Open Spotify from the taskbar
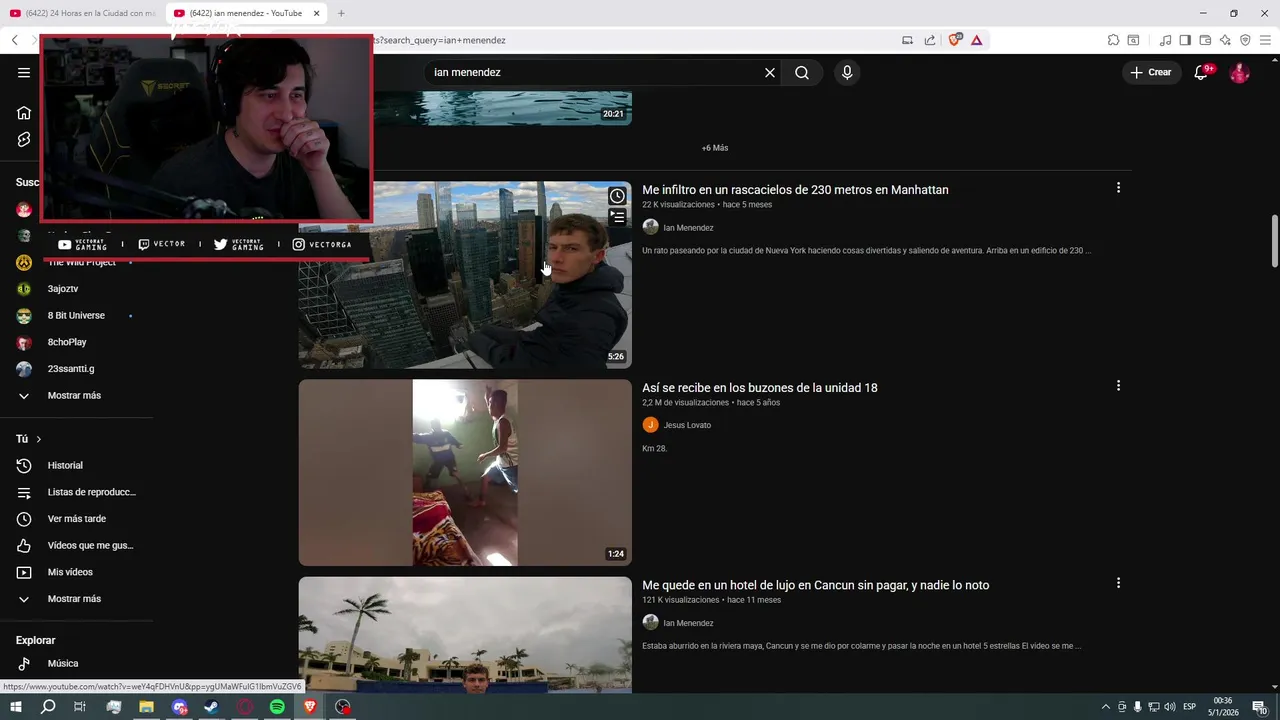The height and width of the screenshot is (720, 1280). 277,707
